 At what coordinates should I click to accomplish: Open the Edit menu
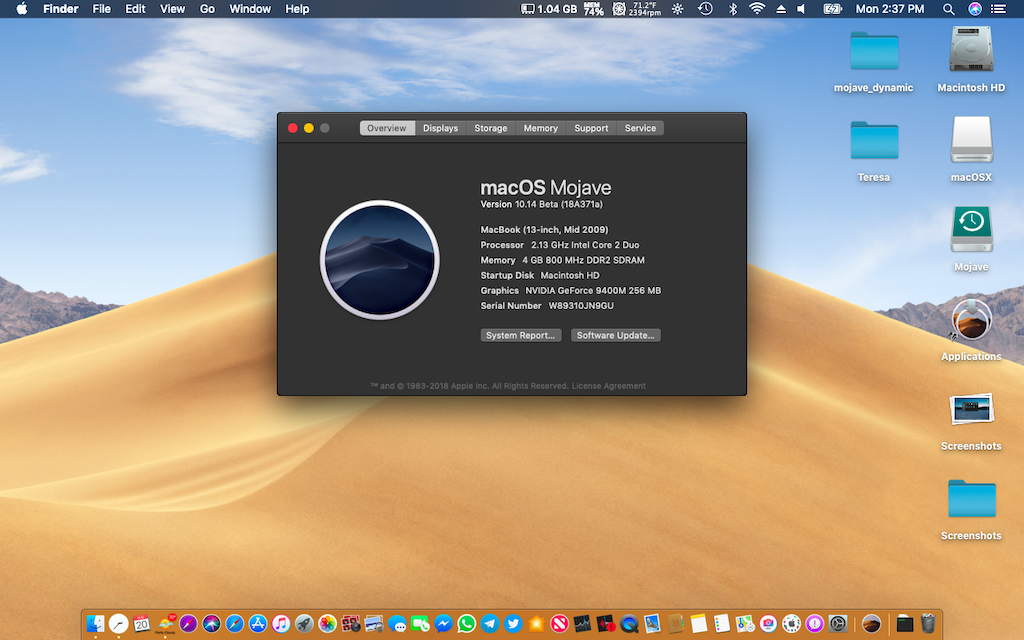pyautogui.click(x=135, y=8)
